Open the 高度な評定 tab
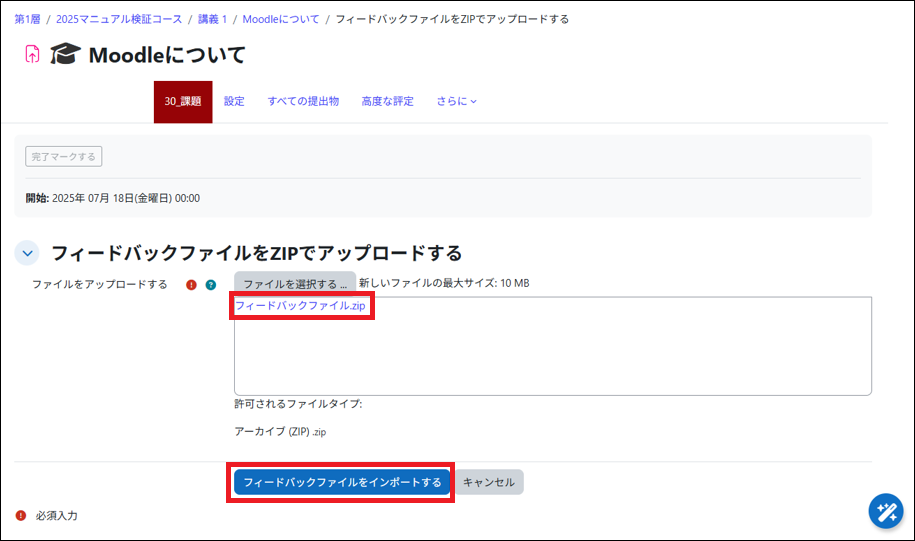Viewport: 915px width, 541px height. [387, 102]
